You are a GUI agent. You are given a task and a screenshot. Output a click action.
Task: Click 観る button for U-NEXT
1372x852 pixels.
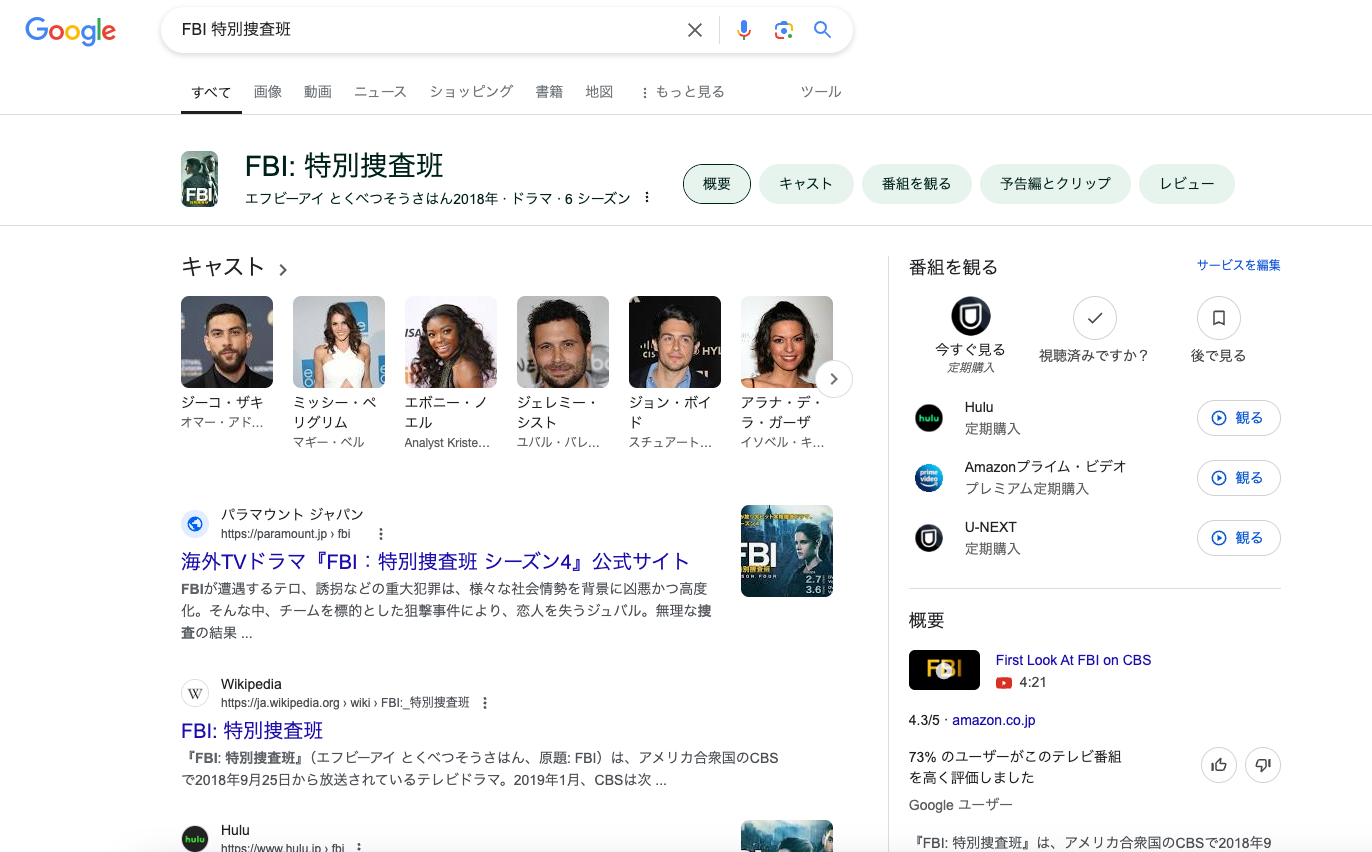[1239, 538]
